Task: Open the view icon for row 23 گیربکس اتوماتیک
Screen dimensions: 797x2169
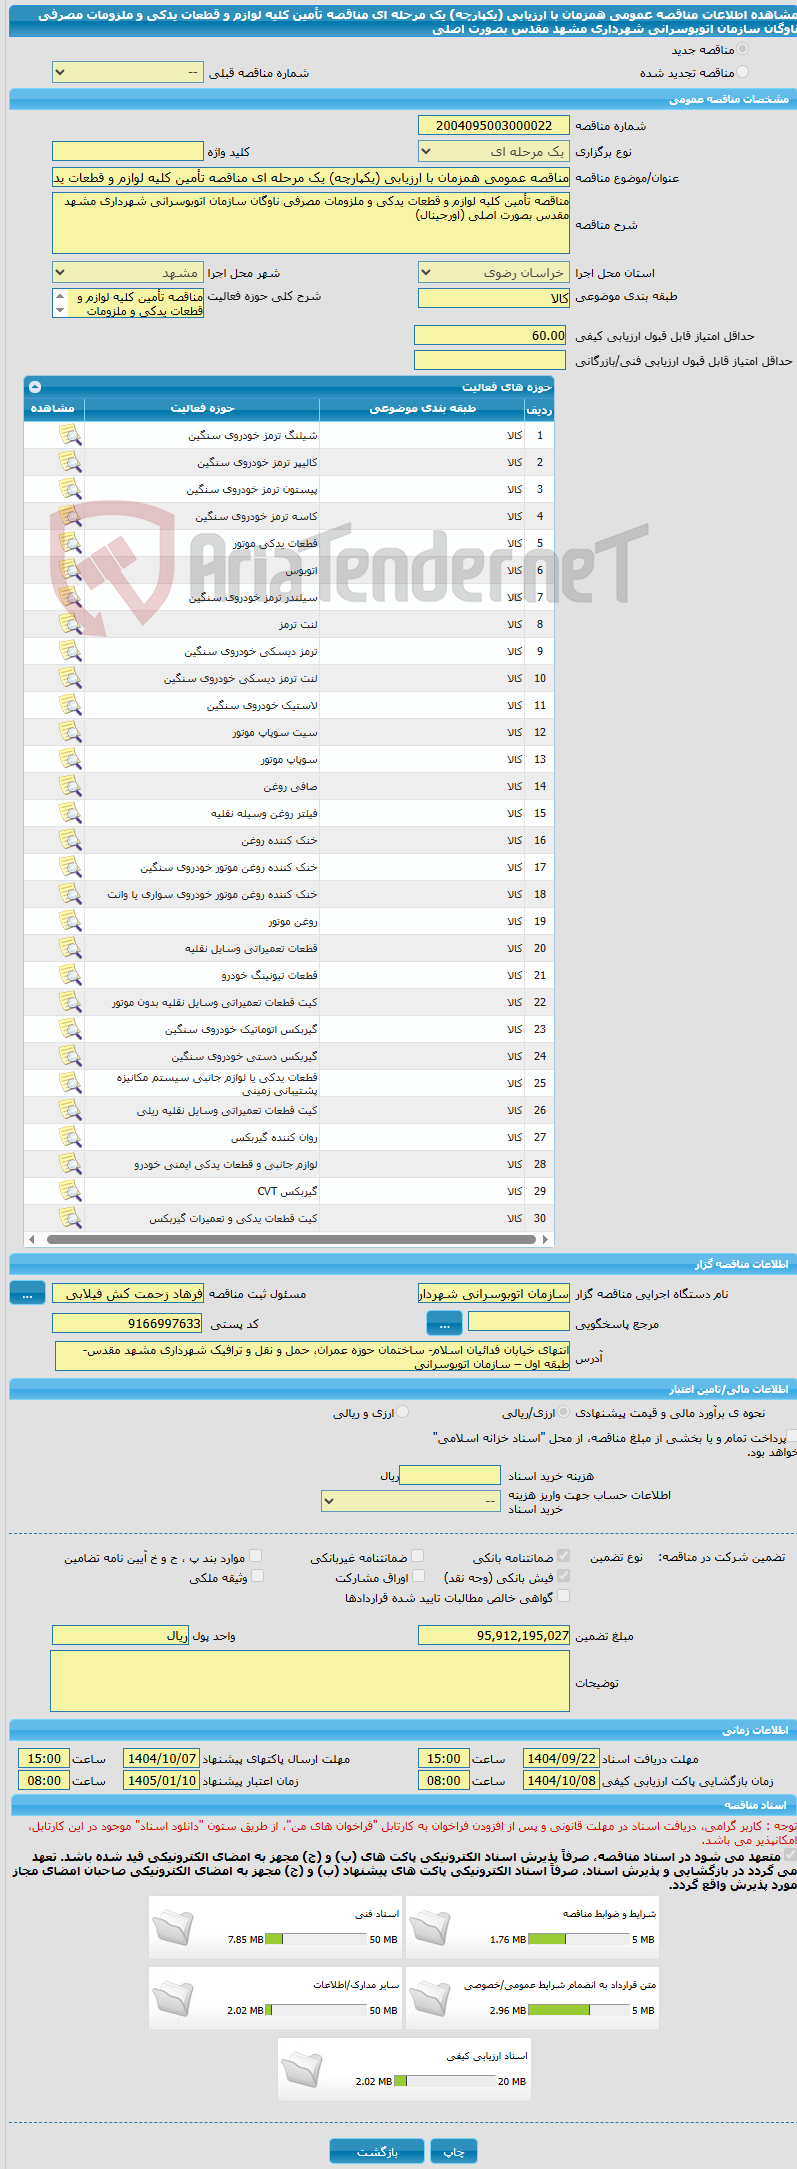Action: [x=69, y=1029]
